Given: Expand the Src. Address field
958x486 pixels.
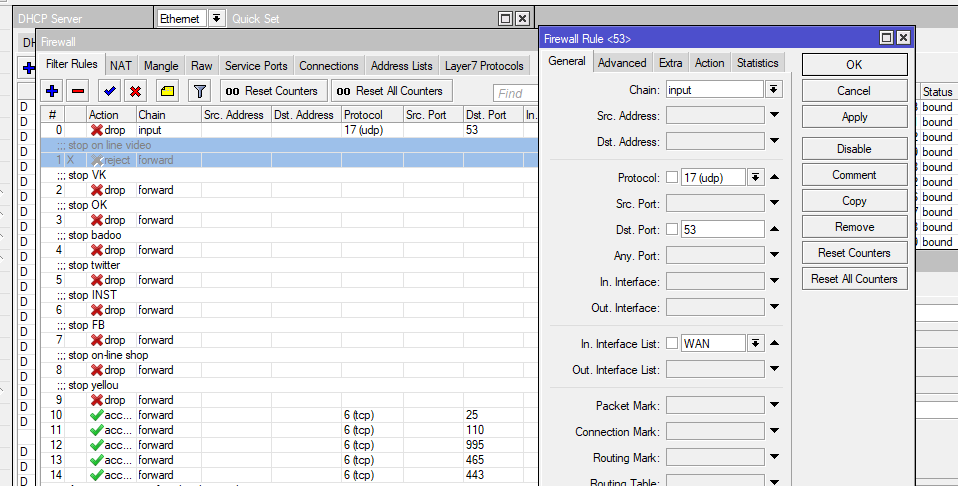Looking at the screenshot, I should coord(774,115).
